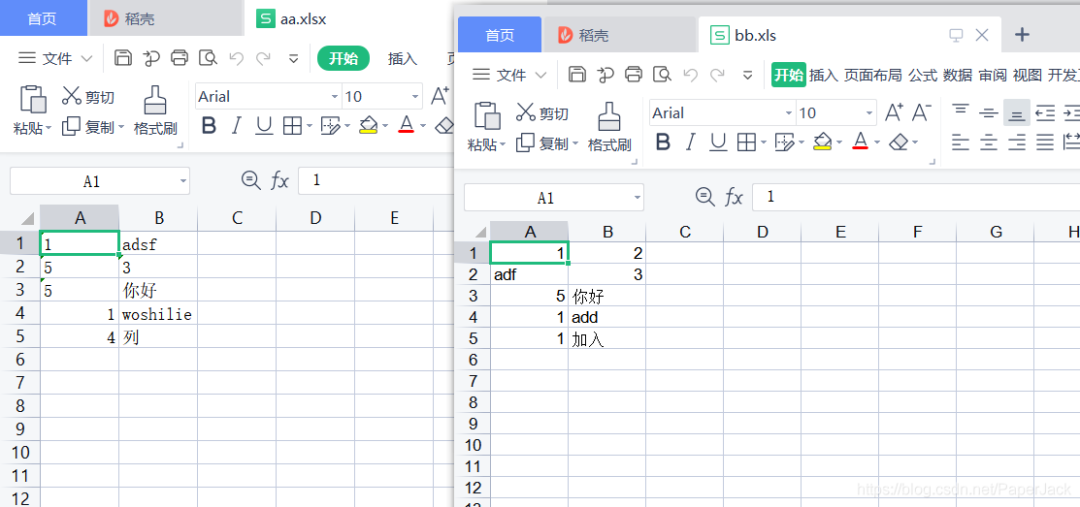Click 首页 tab in aa.xlsx window

click(43, 19)
